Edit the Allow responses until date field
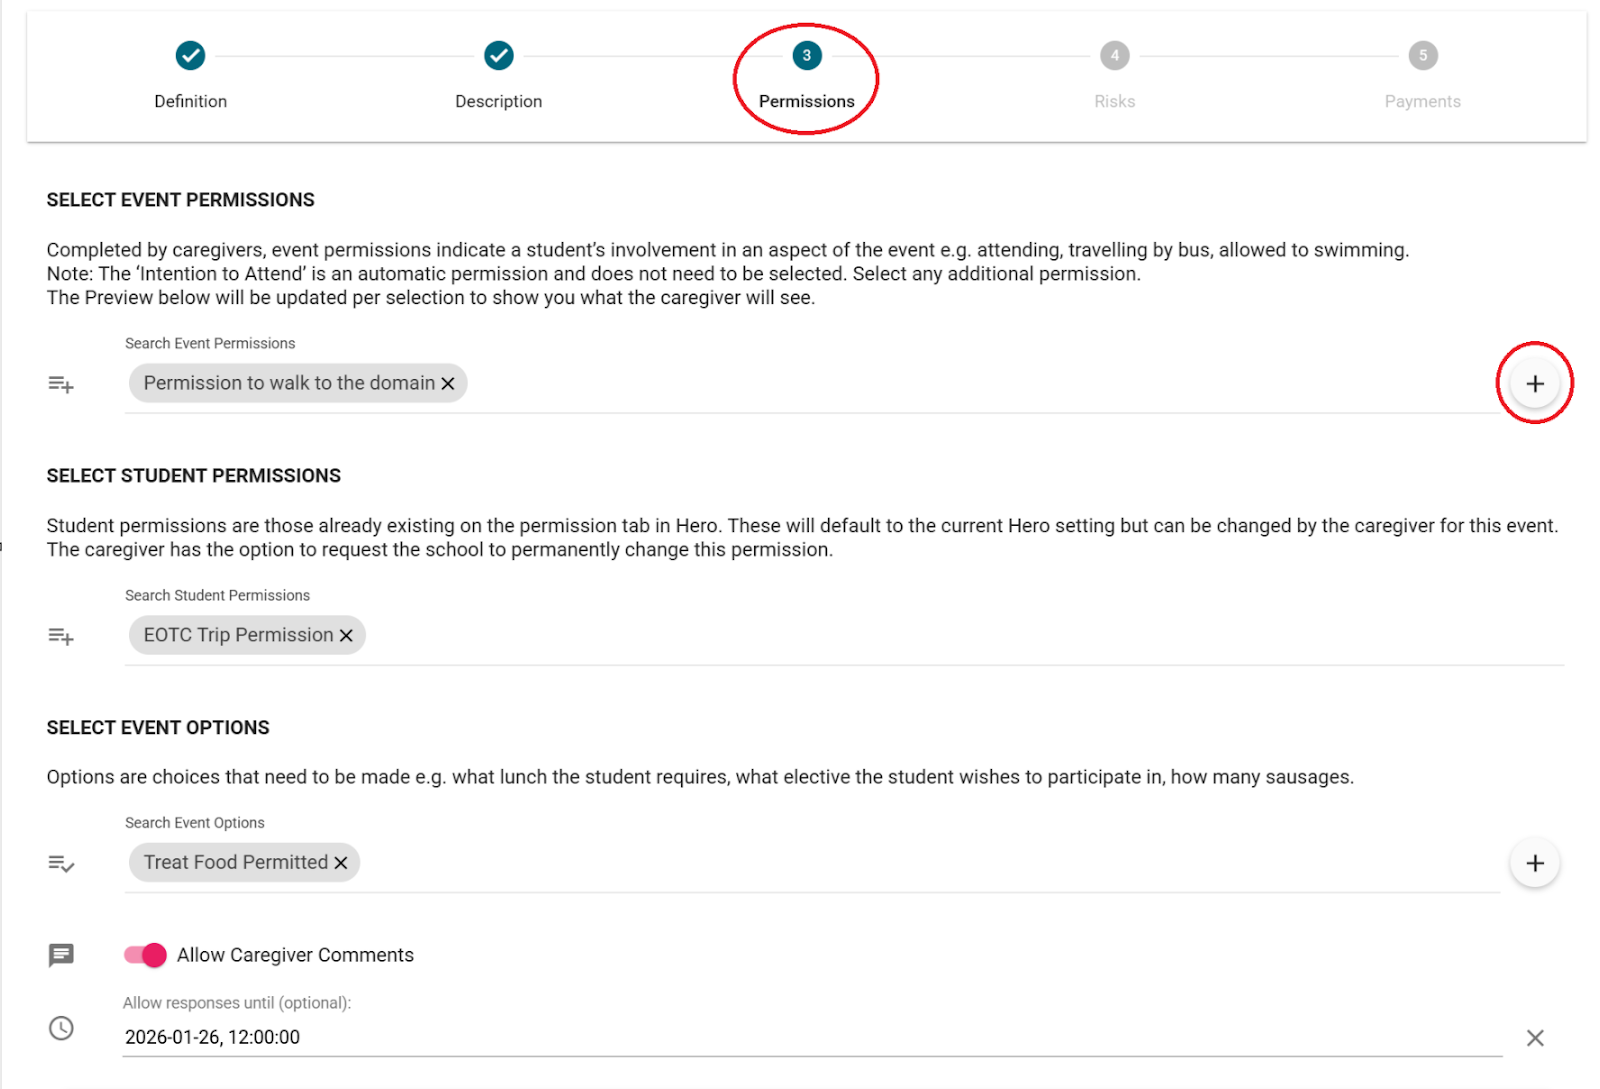 (800, 1037)
